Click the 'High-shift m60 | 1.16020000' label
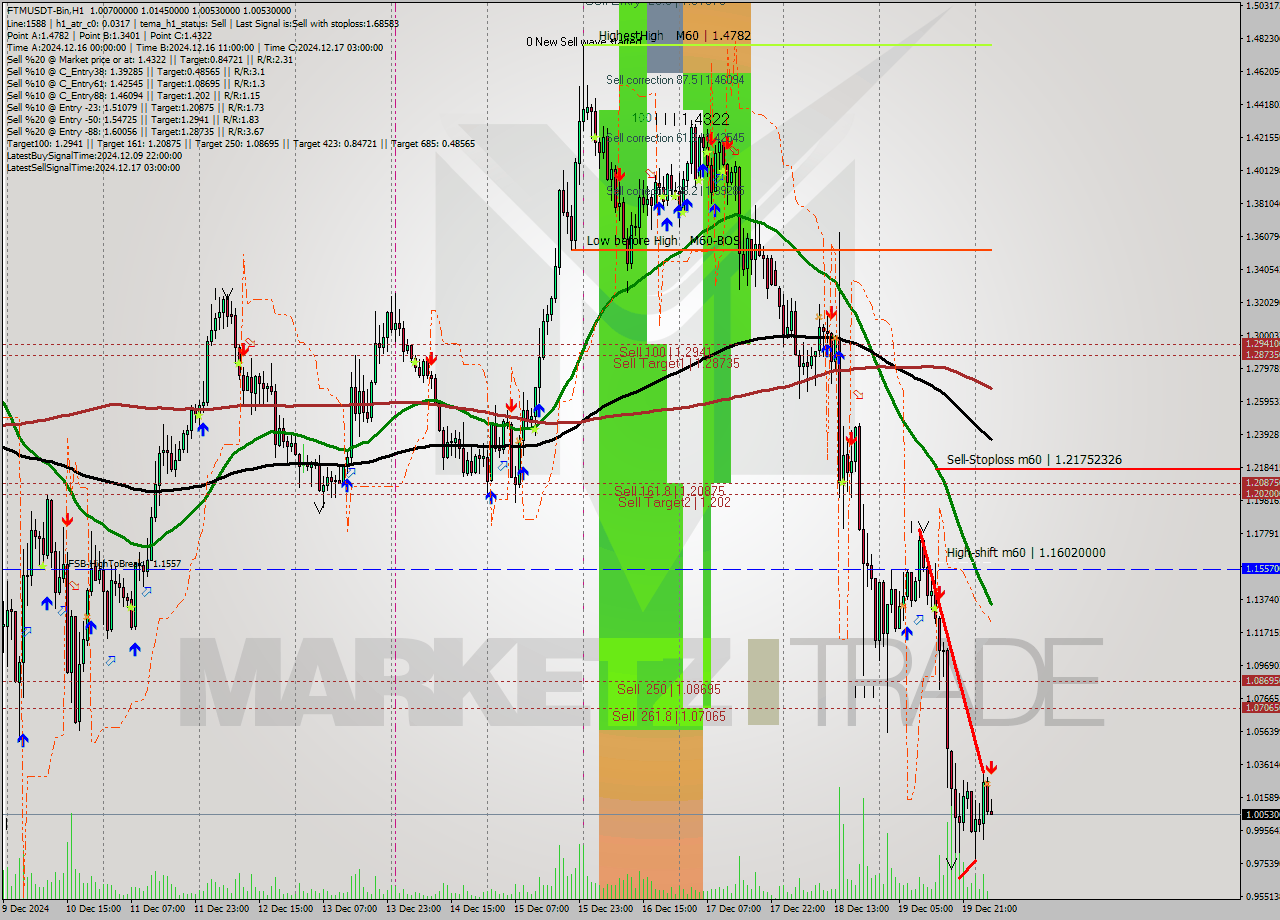This screenshot has height=920, width=1280. pyautogui.click(x=1026, y=552)
